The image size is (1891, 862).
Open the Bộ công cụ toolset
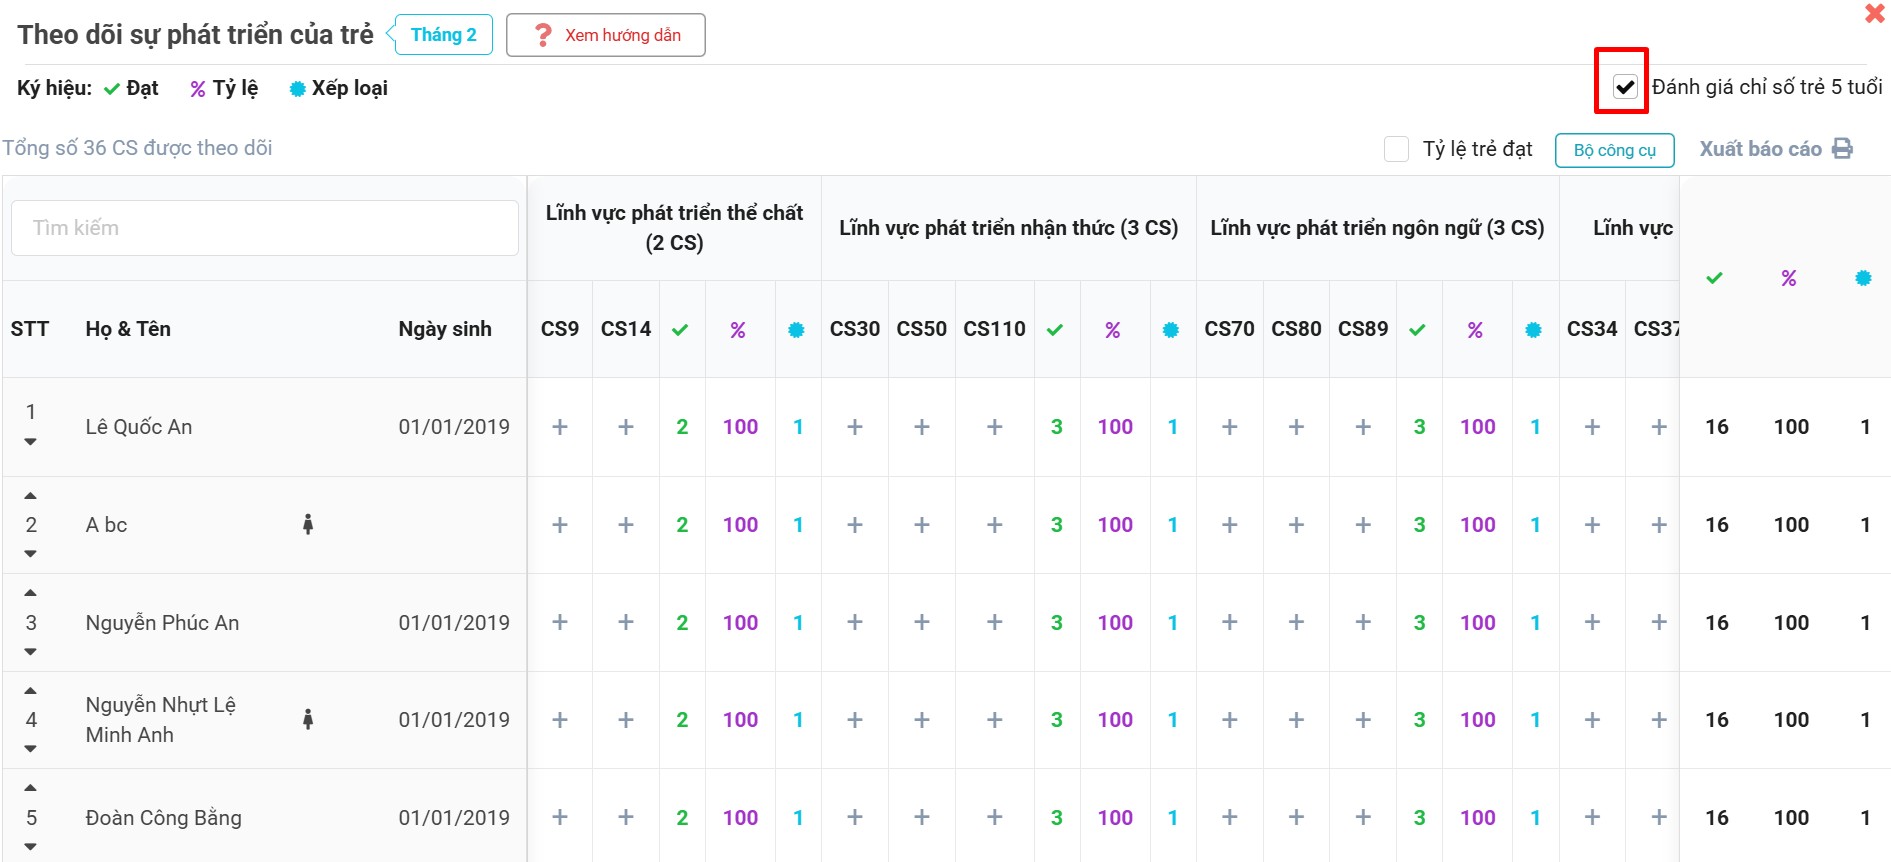tap(1614, 150)
